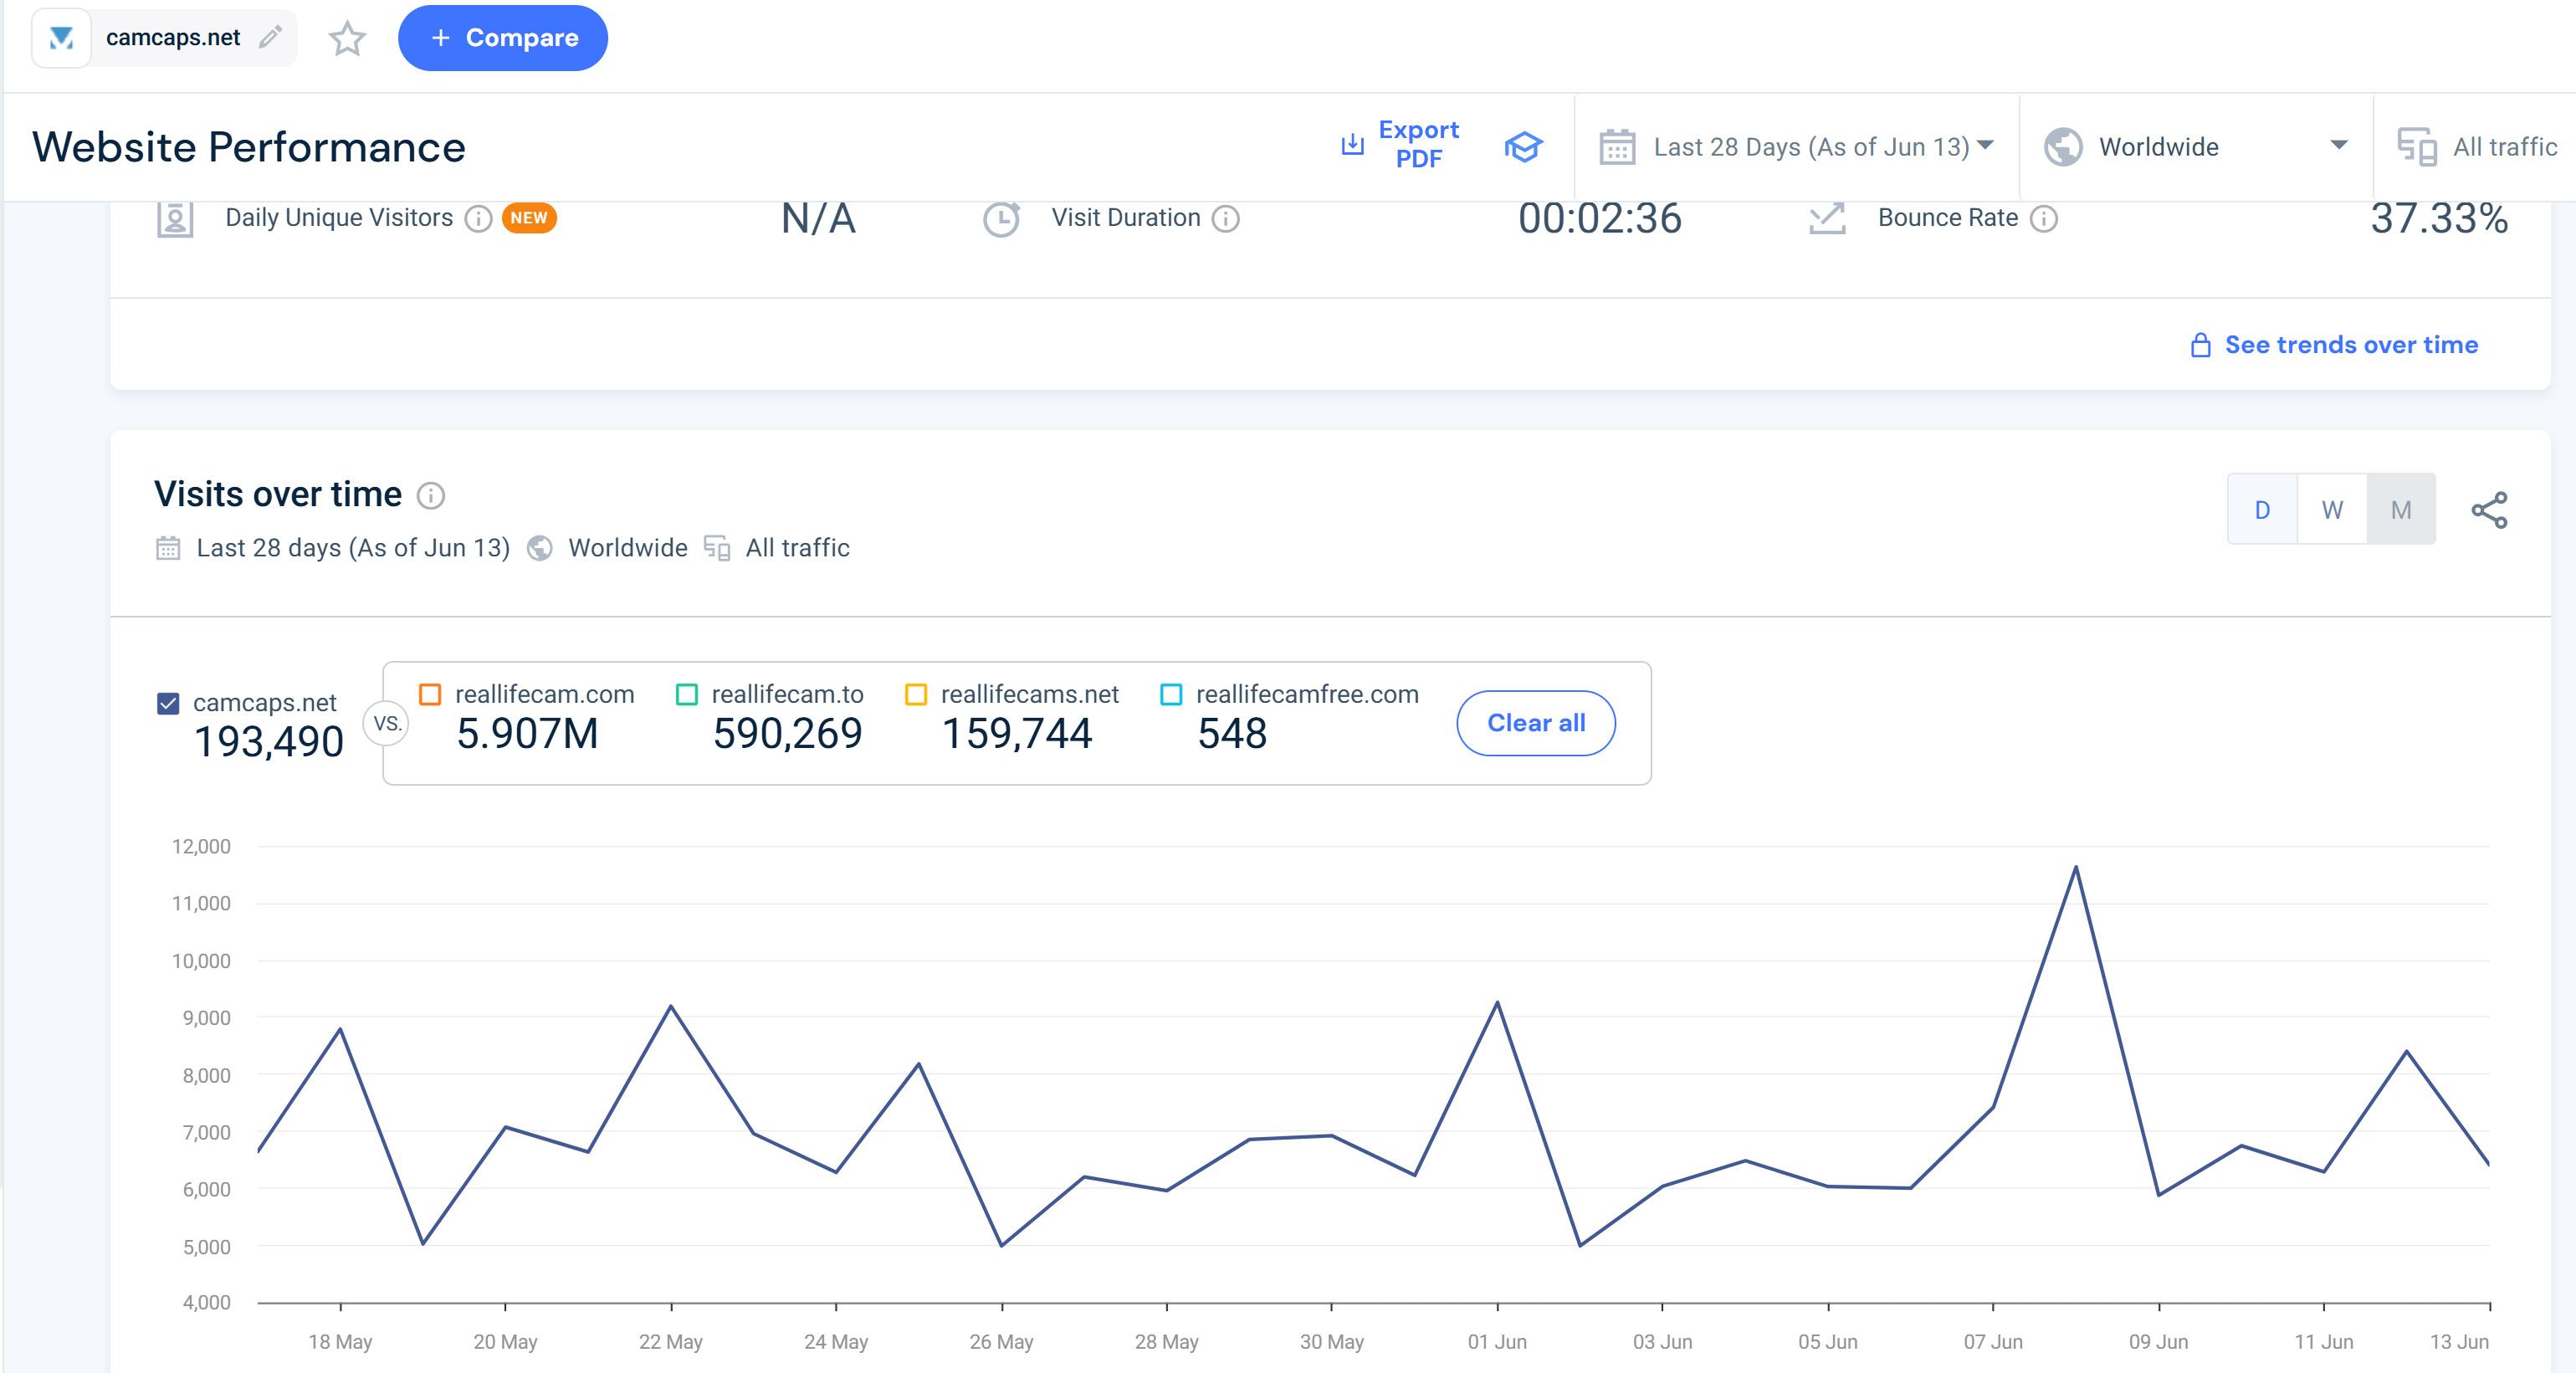Click info icon next to Visits over time

coord(431,496)
